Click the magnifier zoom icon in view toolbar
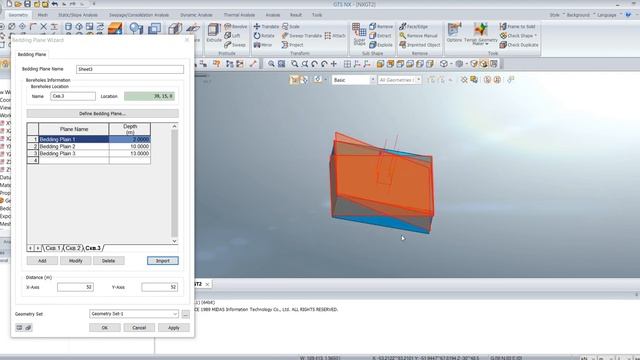 (271, 64)
